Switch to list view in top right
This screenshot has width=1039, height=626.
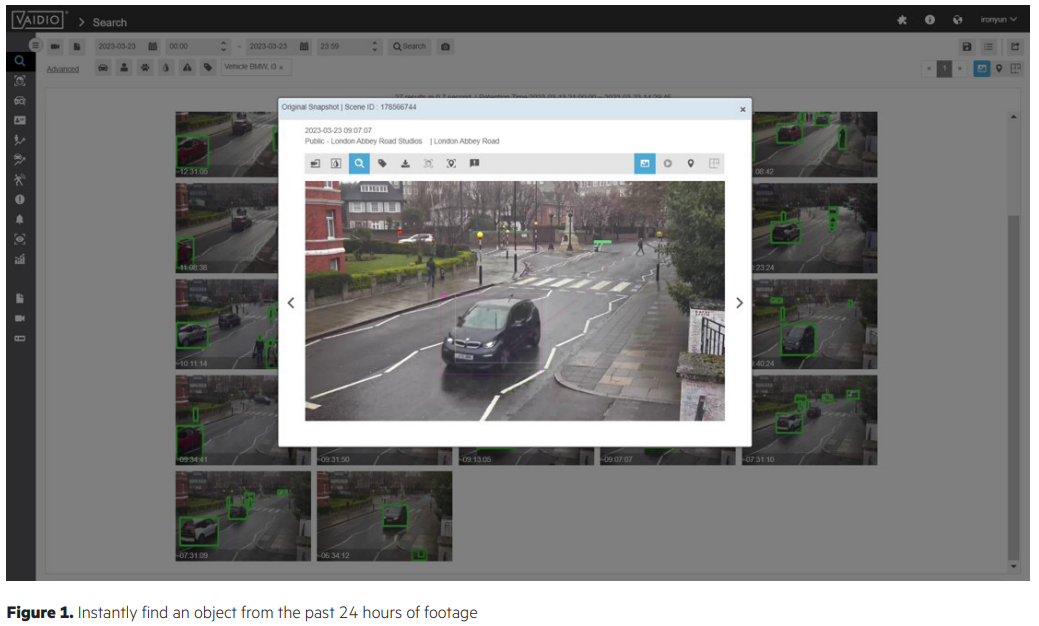tap(988, 46)
